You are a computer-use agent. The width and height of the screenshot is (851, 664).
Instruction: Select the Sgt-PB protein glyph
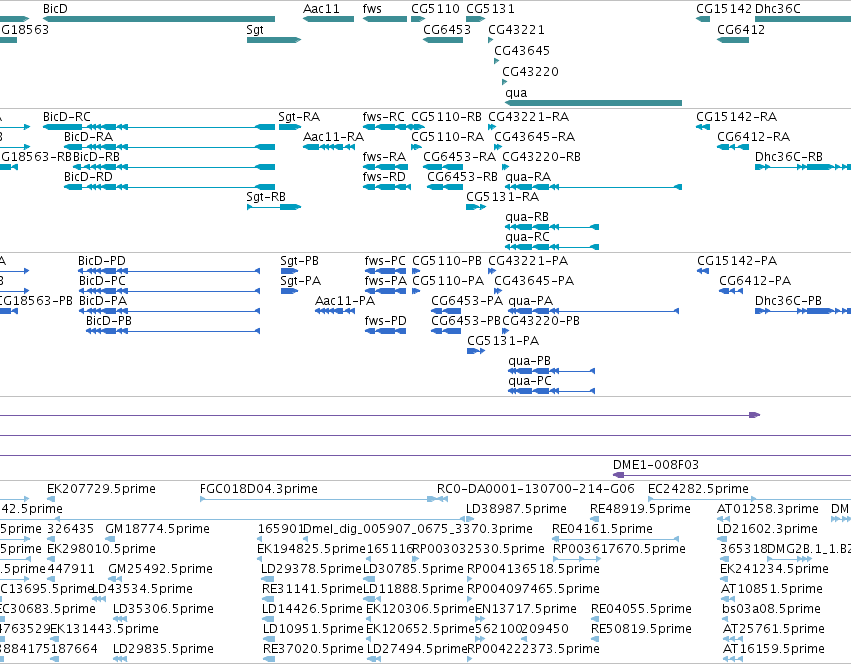click(289, 271)
